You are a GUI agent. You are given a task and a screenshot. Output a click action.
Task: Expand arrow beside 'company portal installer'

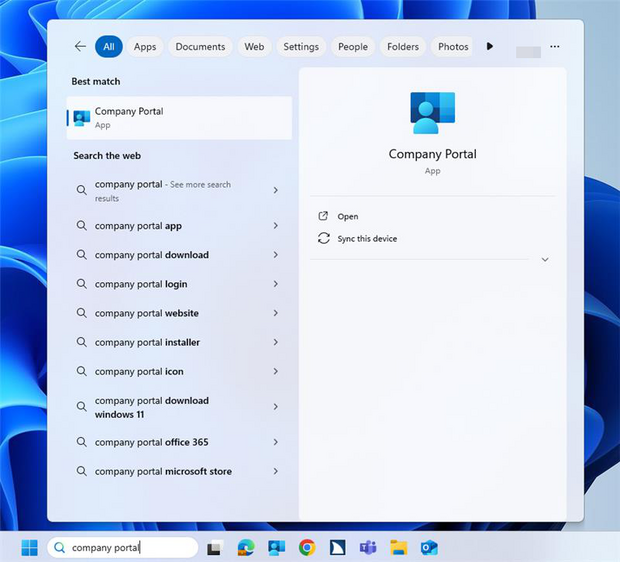tap(276, 342)
